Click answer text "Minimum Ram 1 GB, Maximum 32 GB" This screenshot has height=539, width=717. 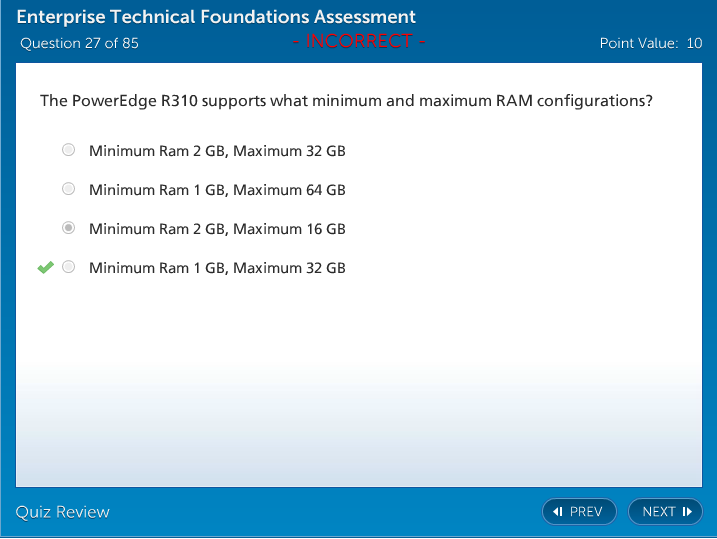(217, 268)
